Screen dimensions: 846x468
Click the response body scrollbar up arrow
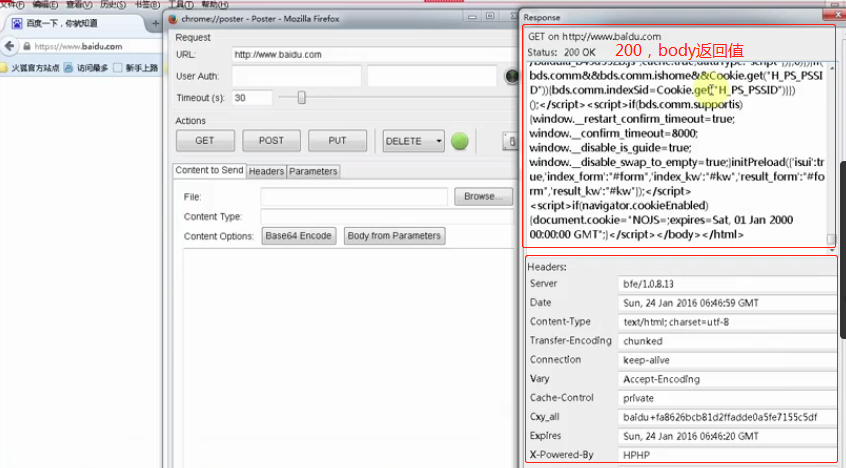[x=831, y=67]
